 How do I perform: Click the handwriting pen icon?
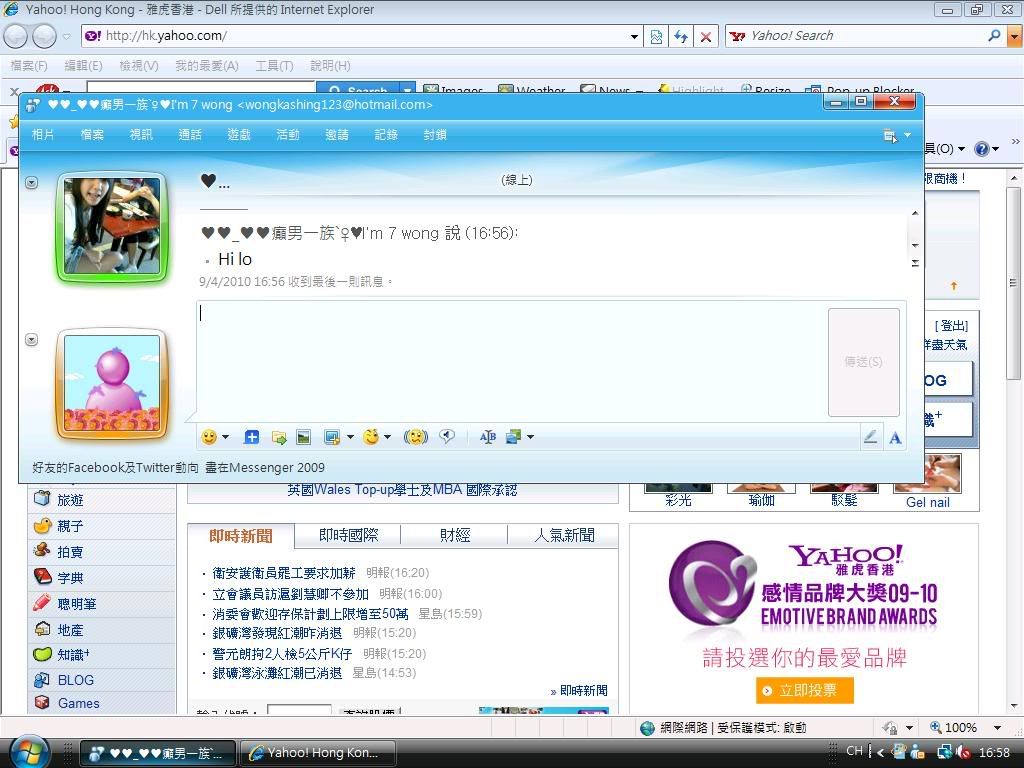tap(870, 437)
